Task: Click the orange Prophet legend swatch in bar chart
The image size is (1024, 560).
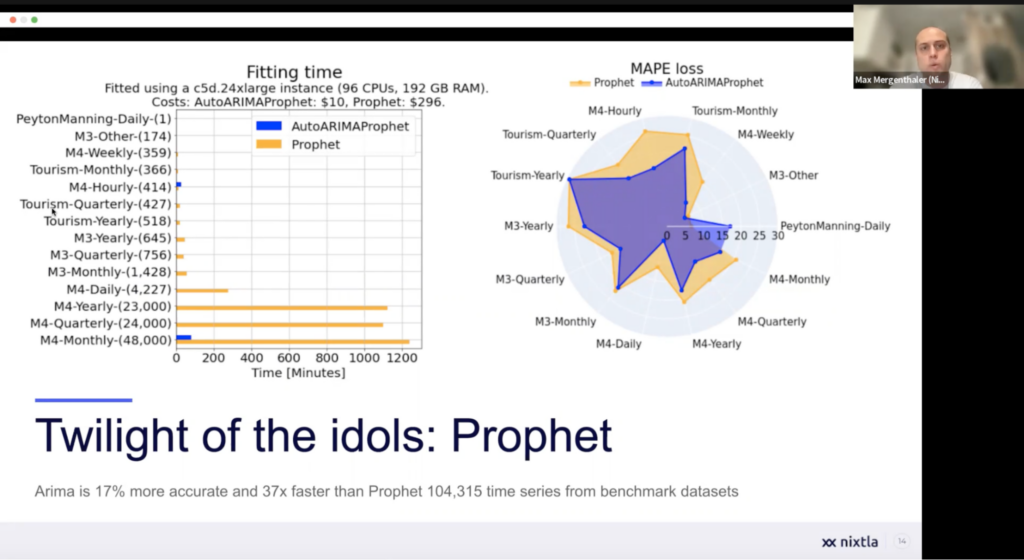Action: 267,144
